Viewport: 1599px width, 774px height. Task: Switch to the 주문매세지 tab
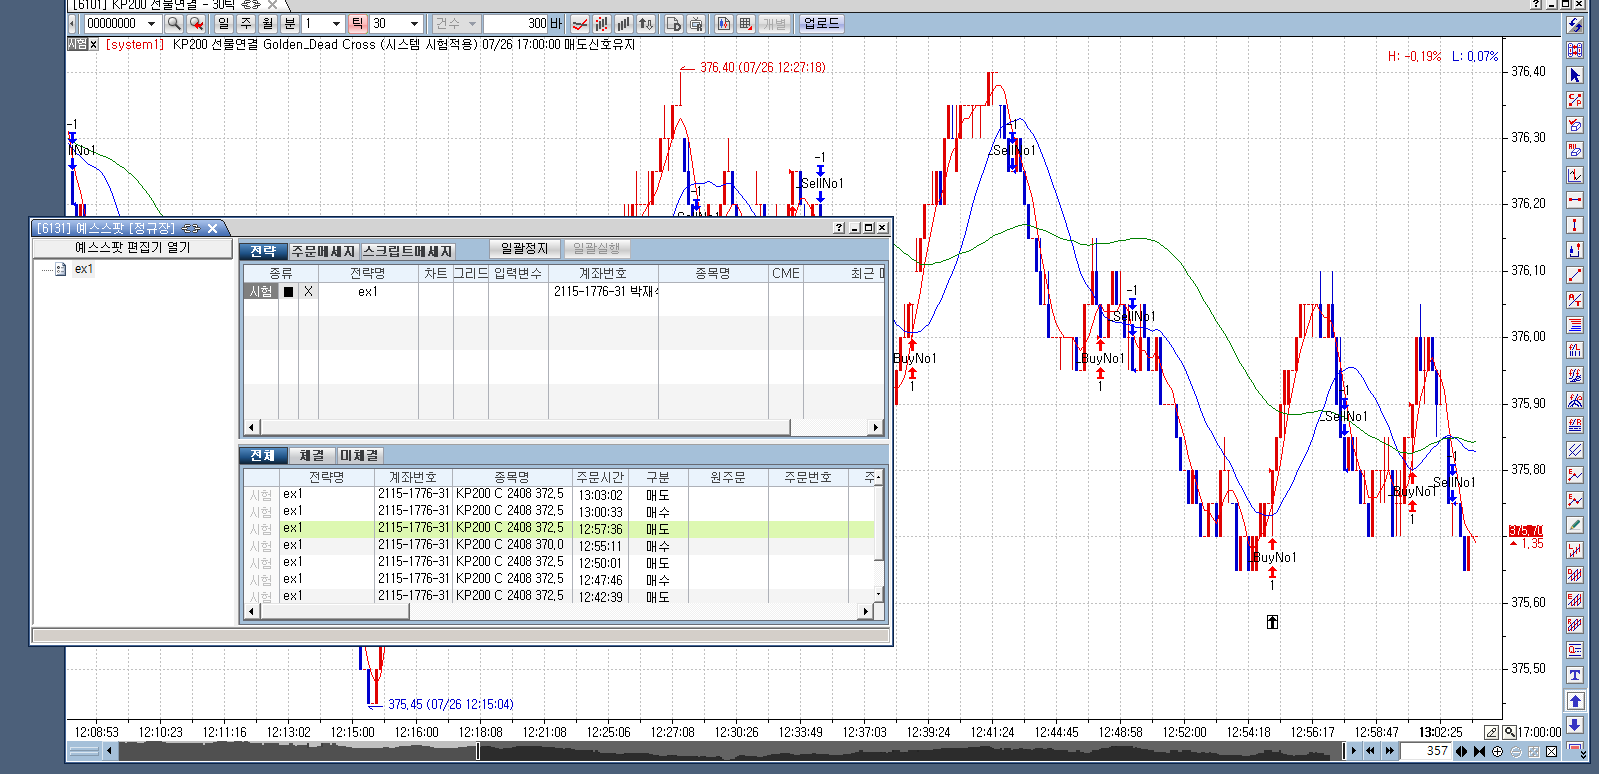[323, 251]
